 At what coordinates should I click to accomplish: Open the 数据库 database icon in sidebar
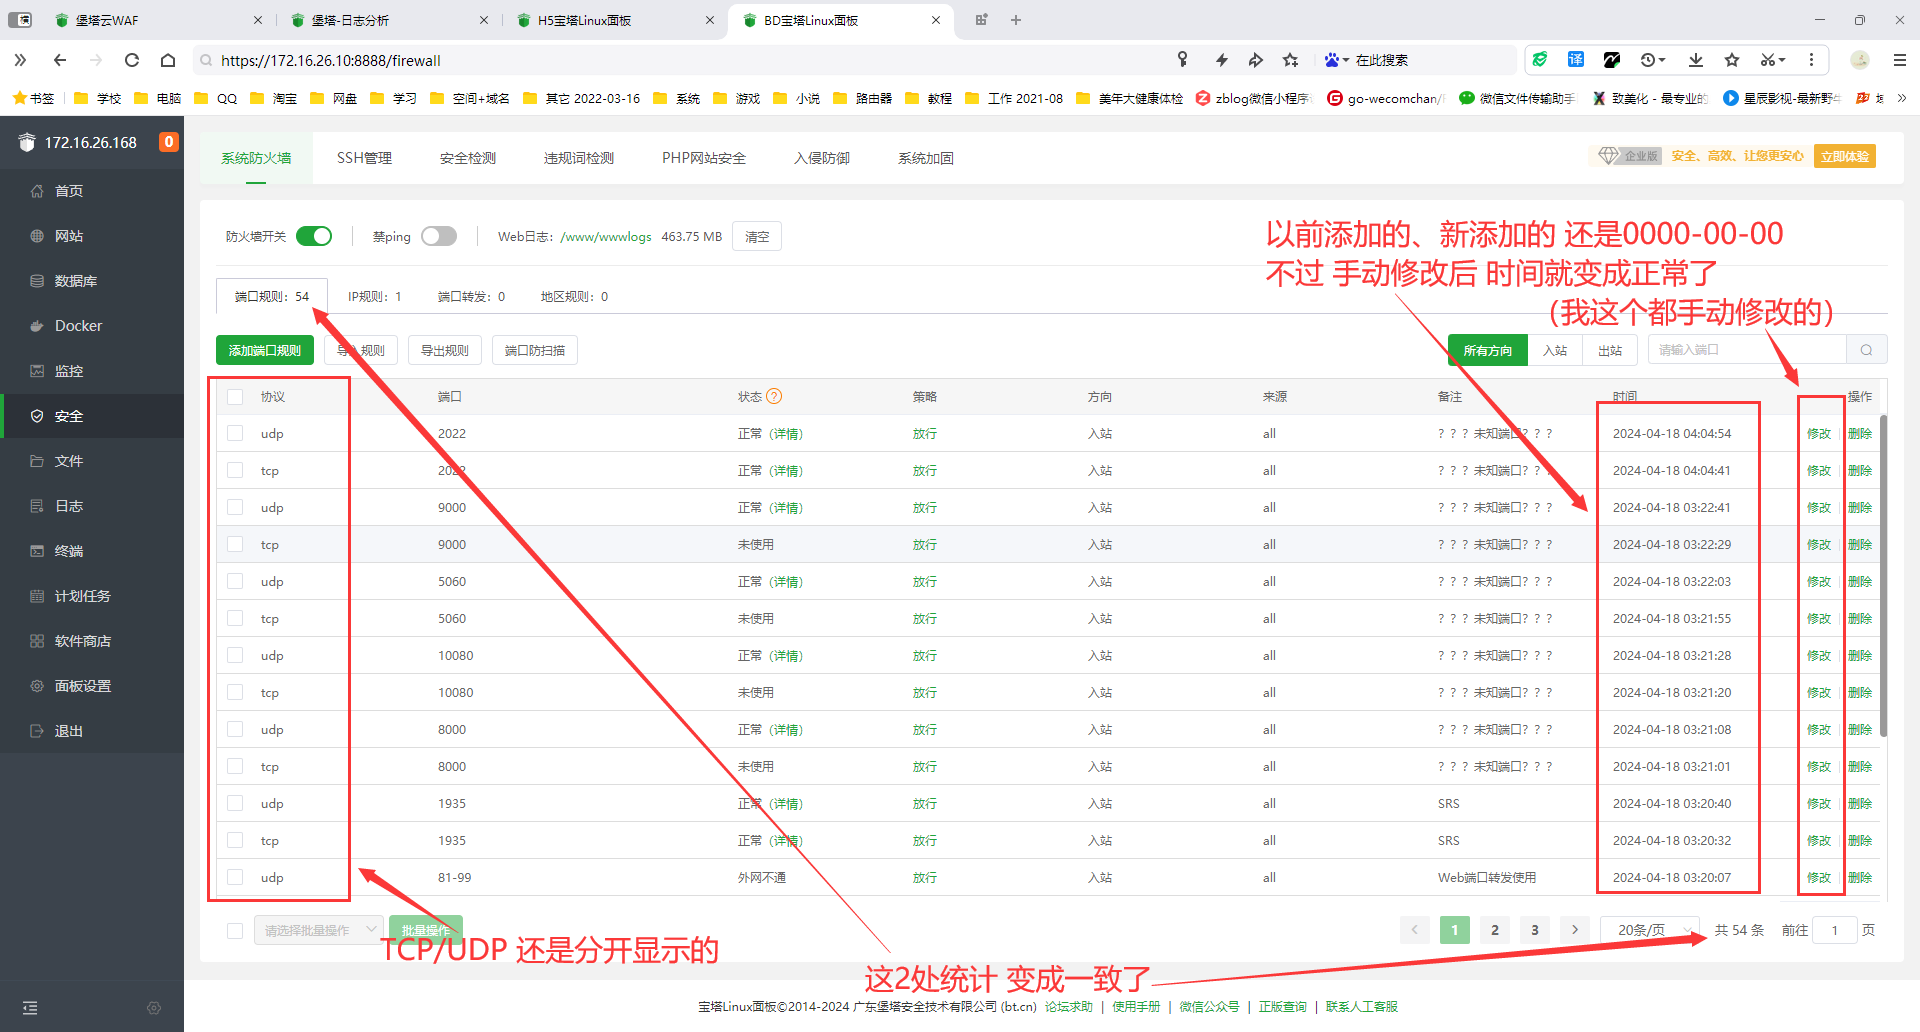[x=37, y=281]
